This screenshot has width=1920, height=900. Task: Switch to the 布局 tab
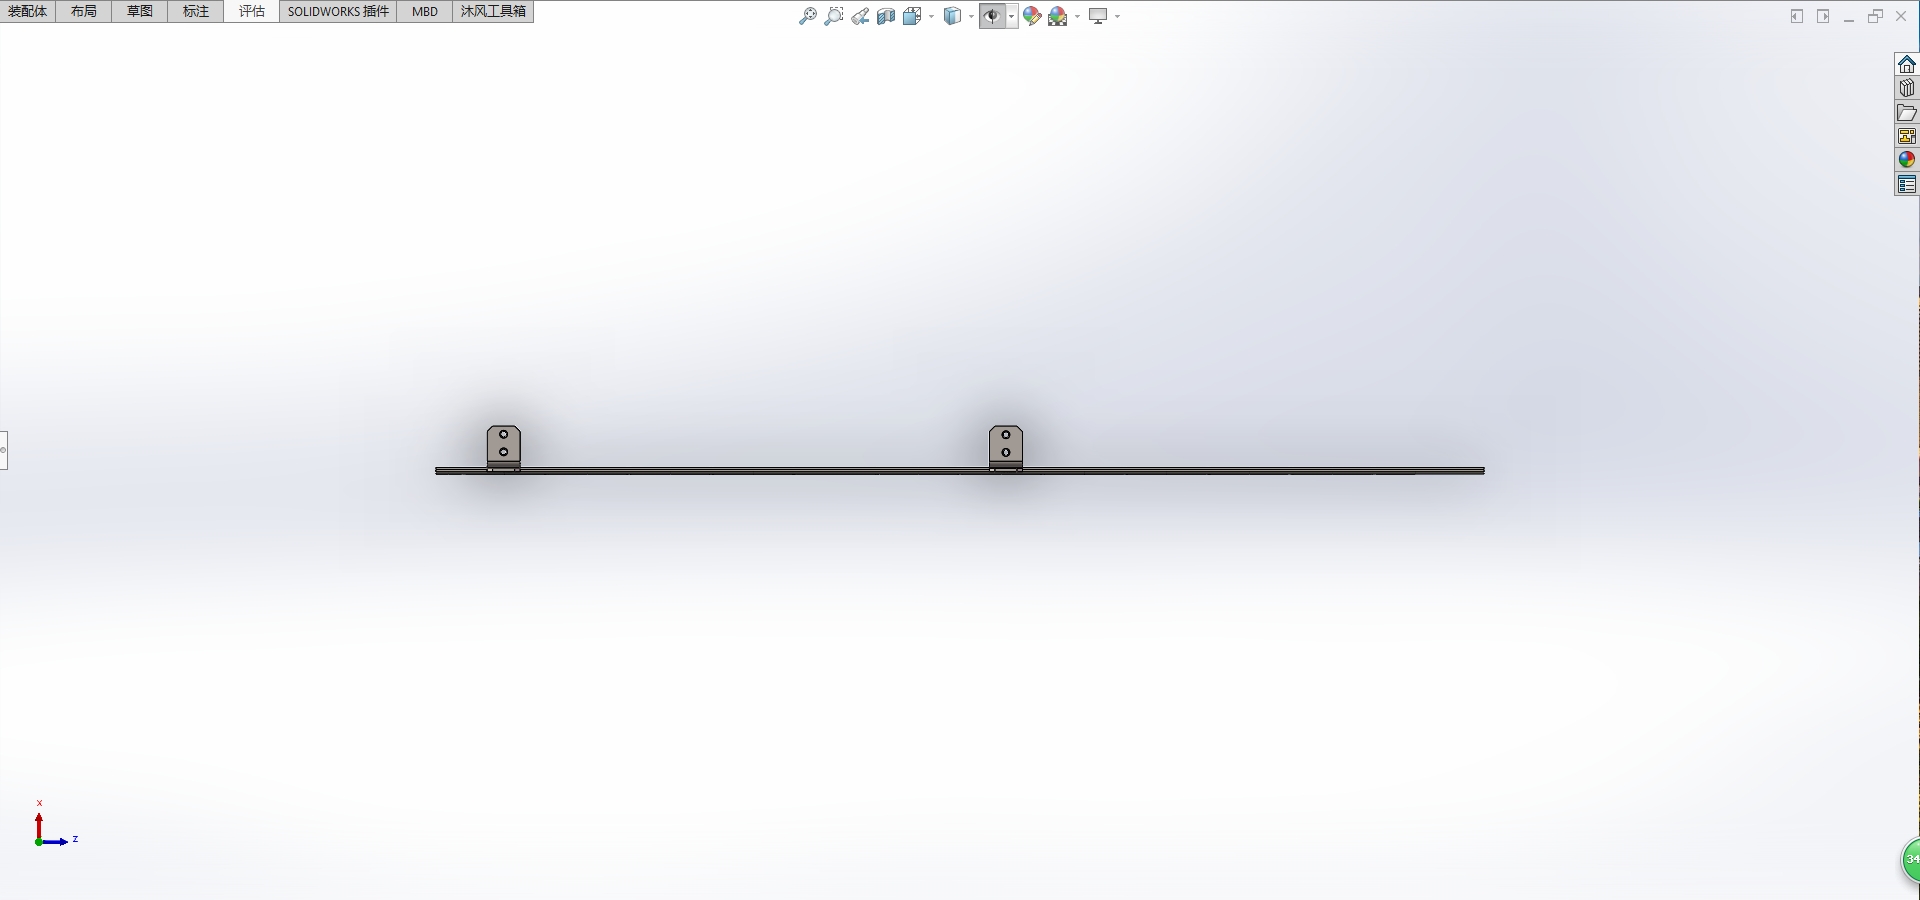pos(84,12)
